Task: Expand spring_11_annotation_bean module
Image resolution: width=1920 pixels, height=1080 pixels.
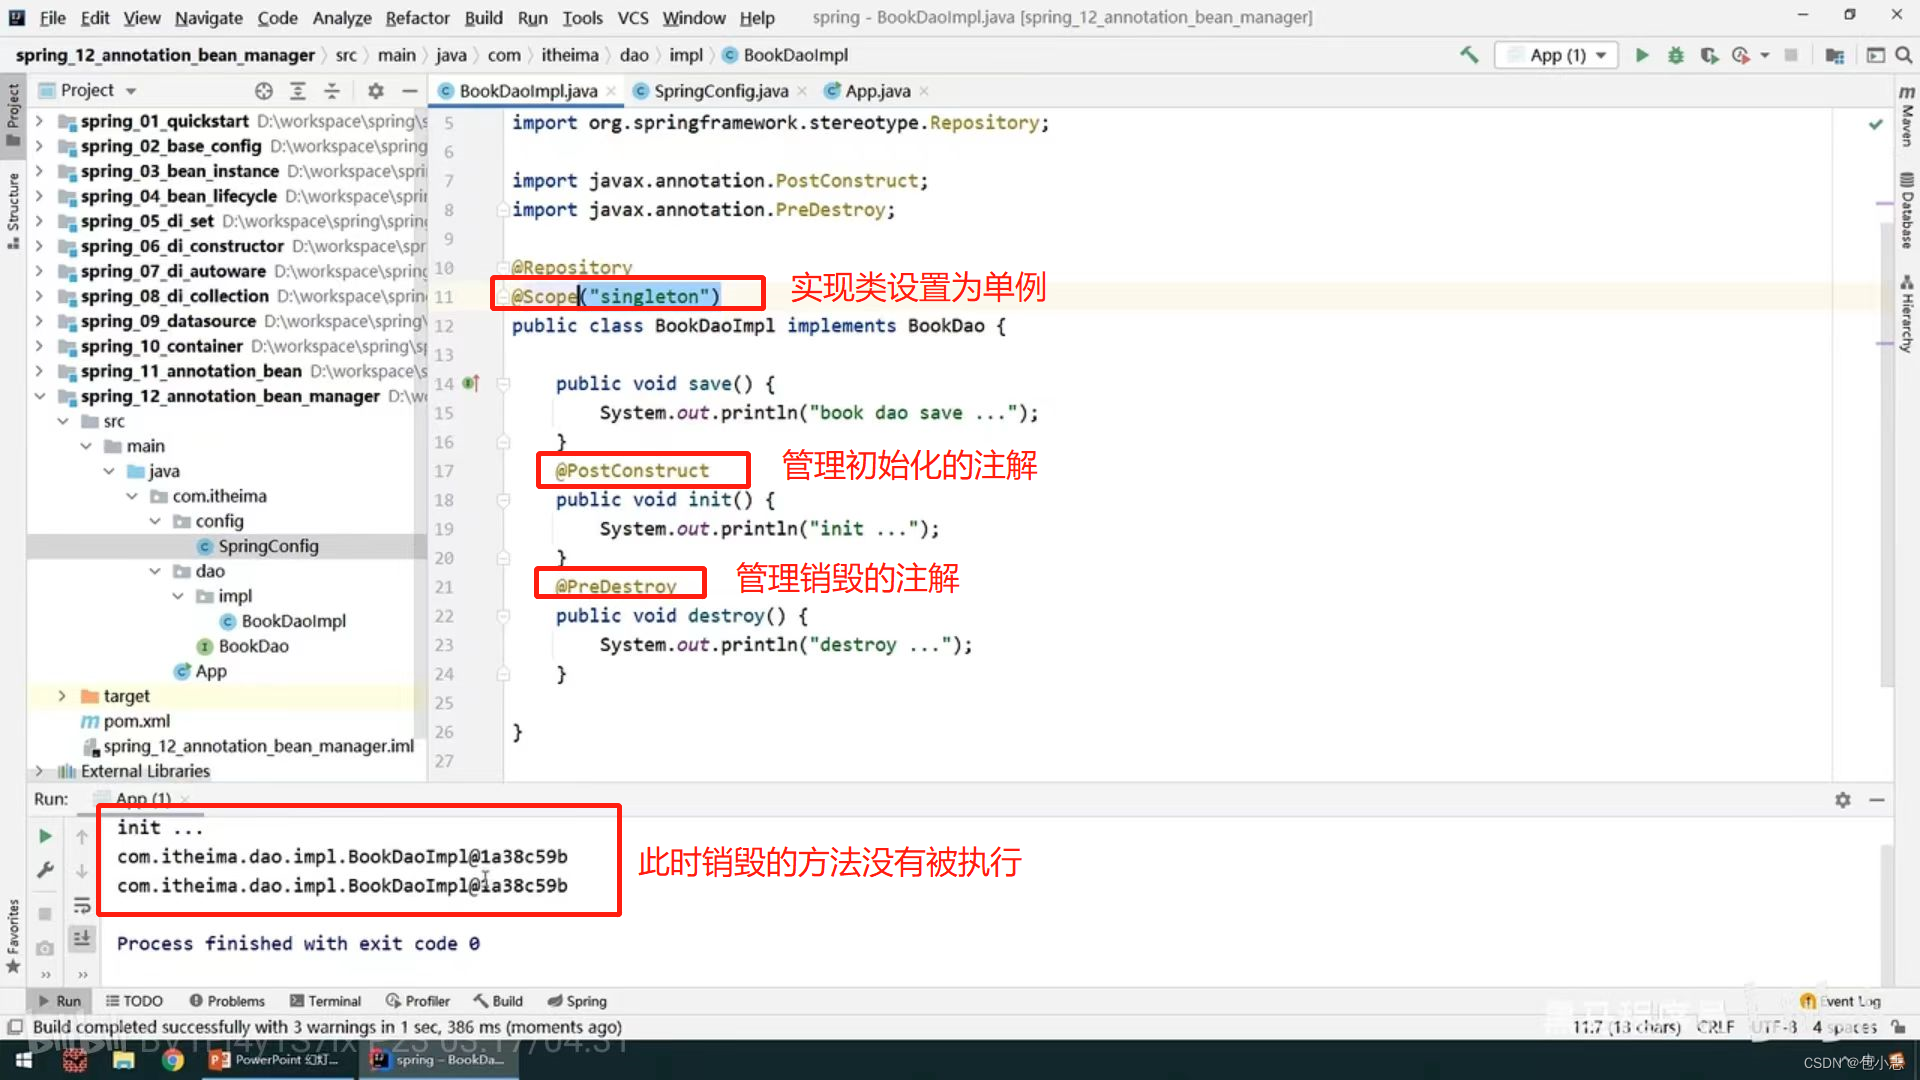Action: [x=39, y=371]
